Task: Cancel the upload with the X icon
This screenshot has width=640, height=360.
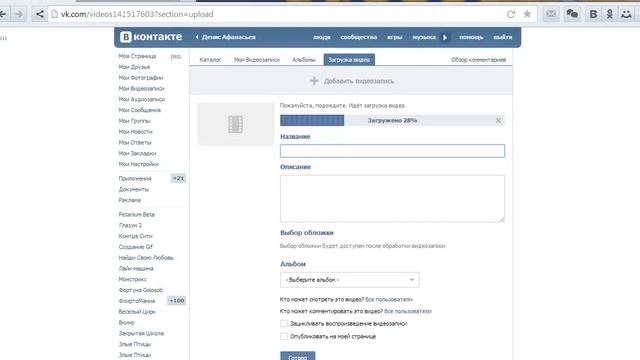Action: (x=498, y=120)
